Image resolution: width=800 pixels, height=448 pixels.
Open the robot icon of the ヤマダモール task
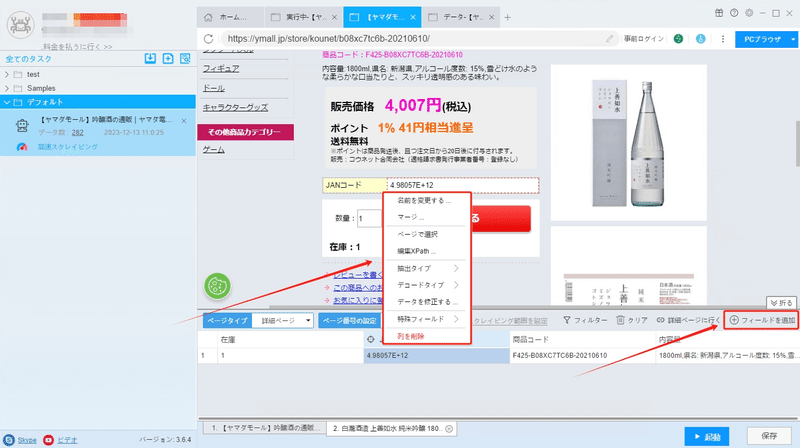(22, 126)
